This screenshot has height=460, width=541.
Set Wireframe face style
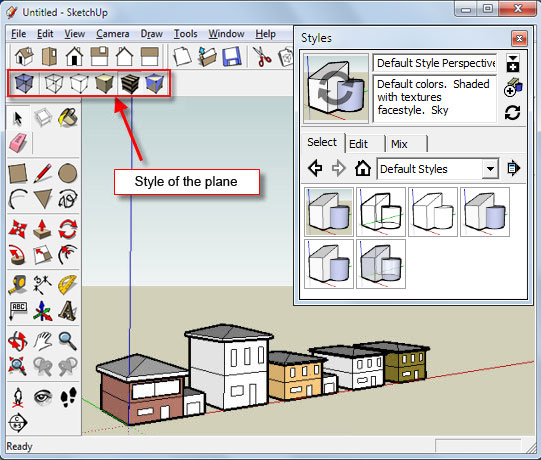54,84
